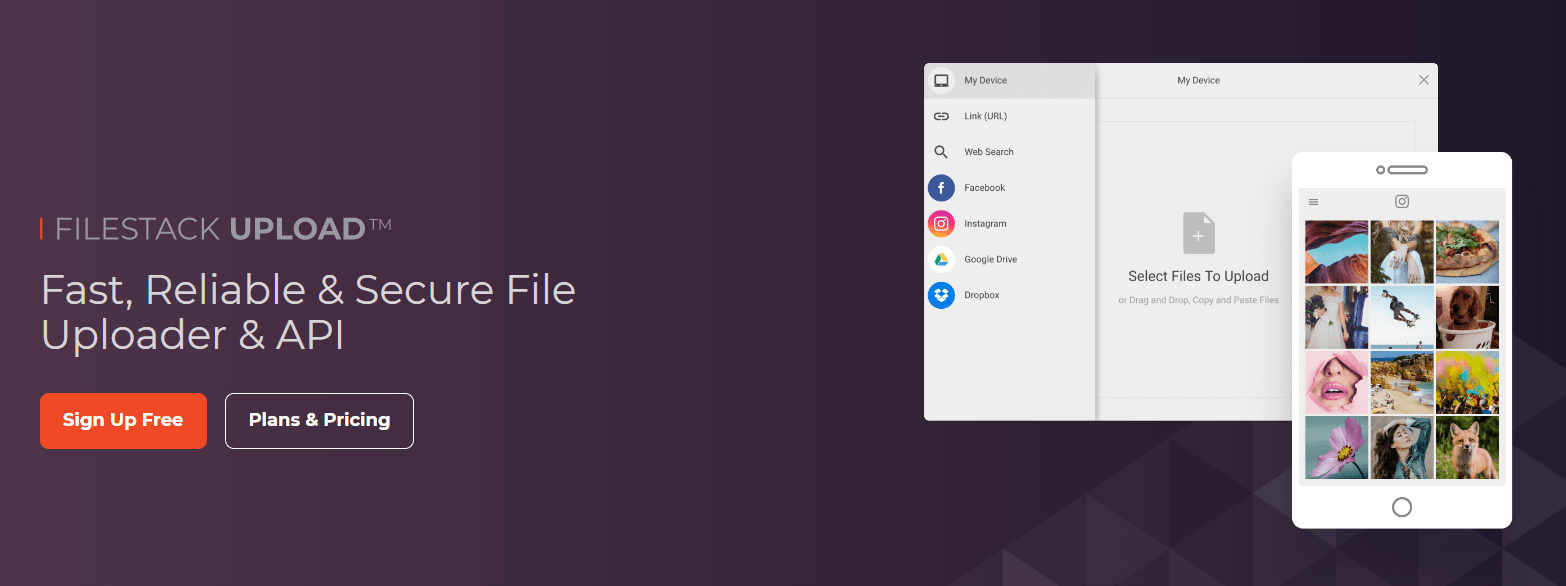Select the beach coastline photo thumbnail
1566x586 pixels.
coord(1402,382)
